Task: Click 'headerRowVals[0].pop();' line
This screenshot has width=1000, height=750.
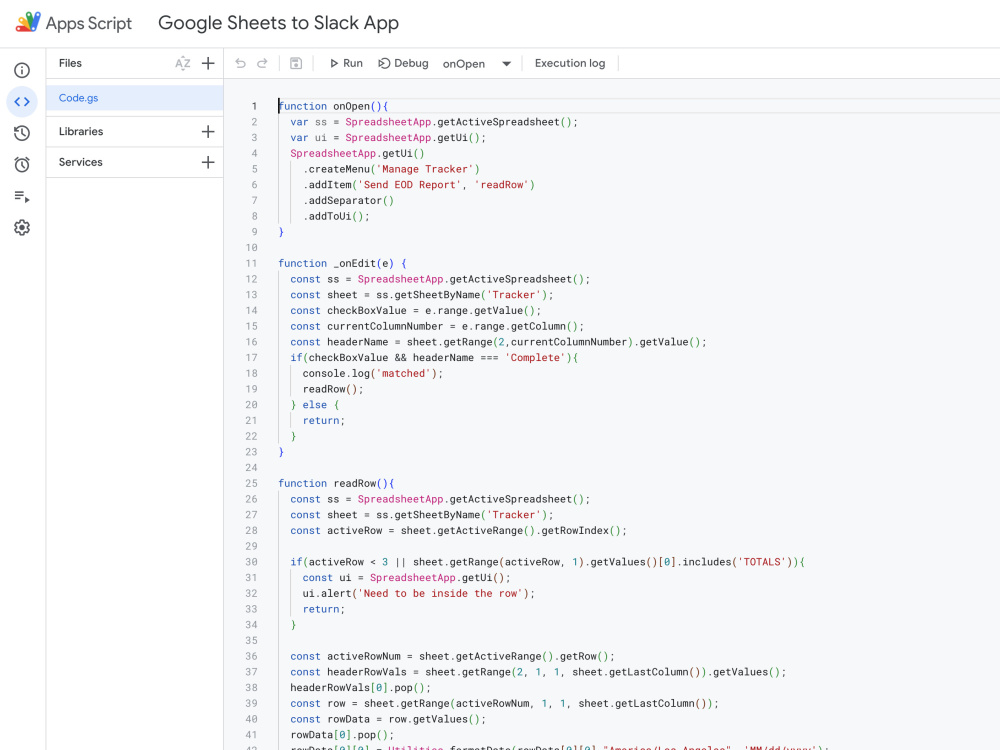Action: click(x=360, y=688)
